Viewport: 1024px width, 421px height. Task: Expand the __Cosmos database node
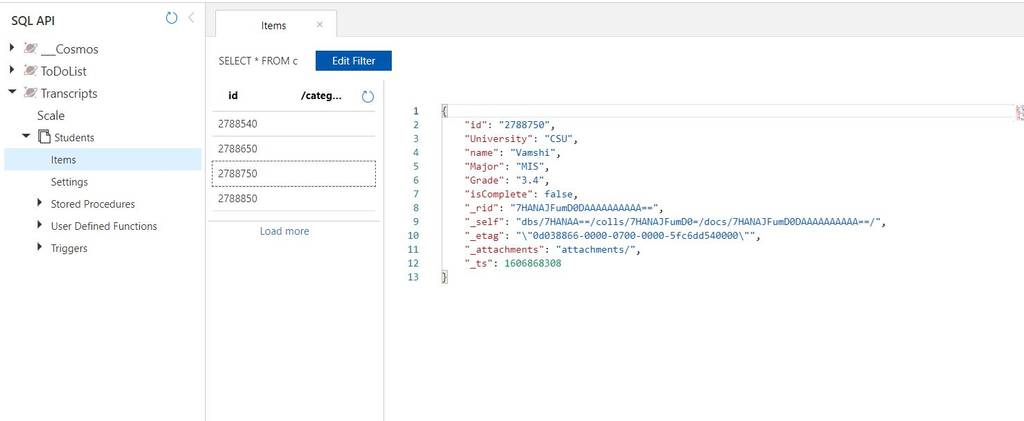point(12,48)
